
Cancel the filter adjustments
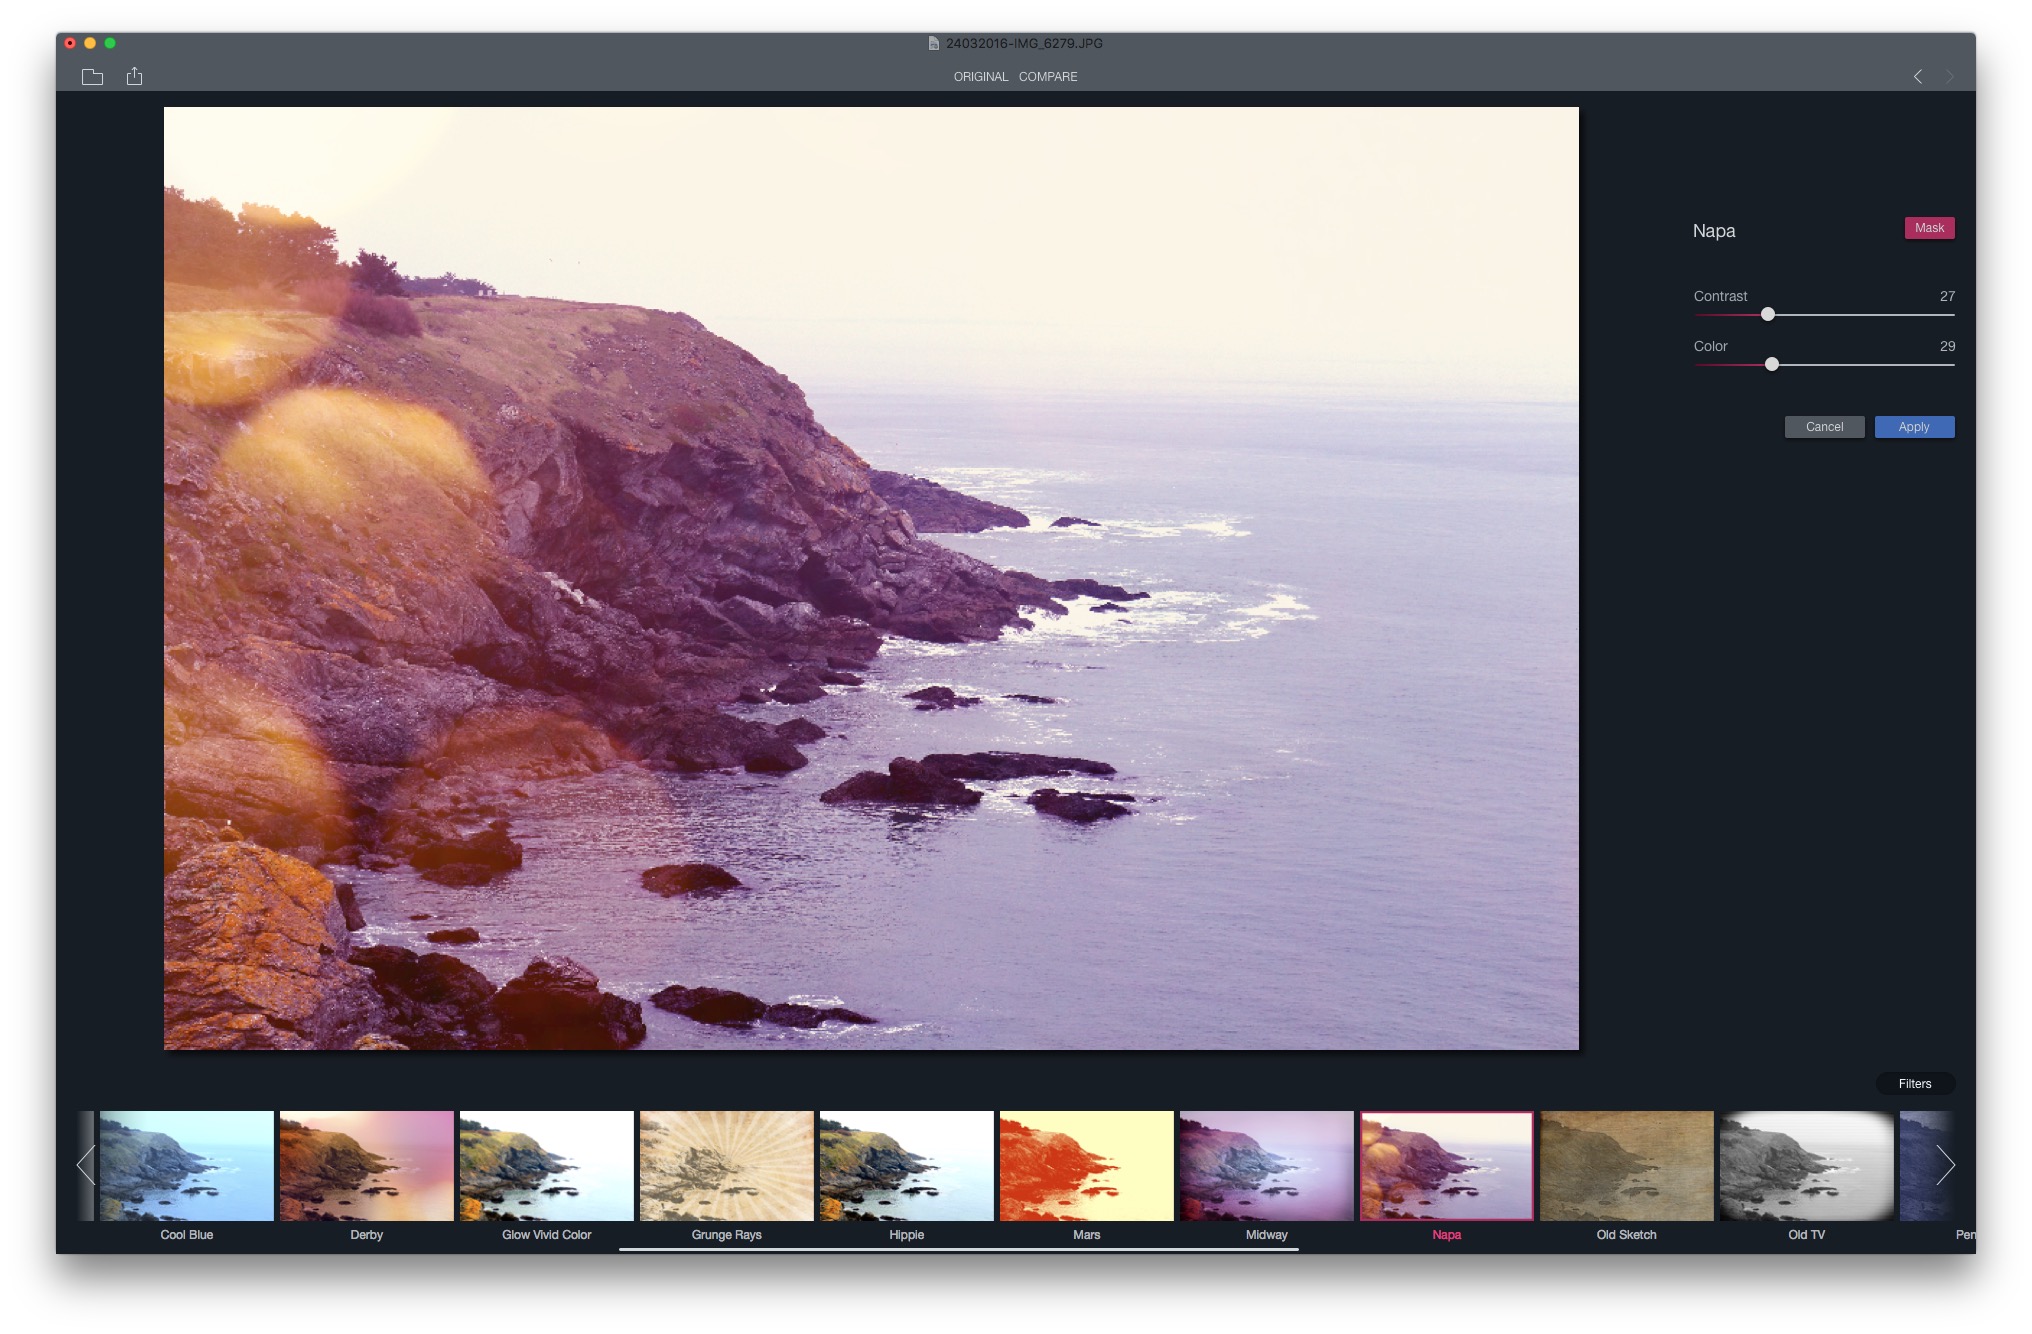[x=1824, y=427]
